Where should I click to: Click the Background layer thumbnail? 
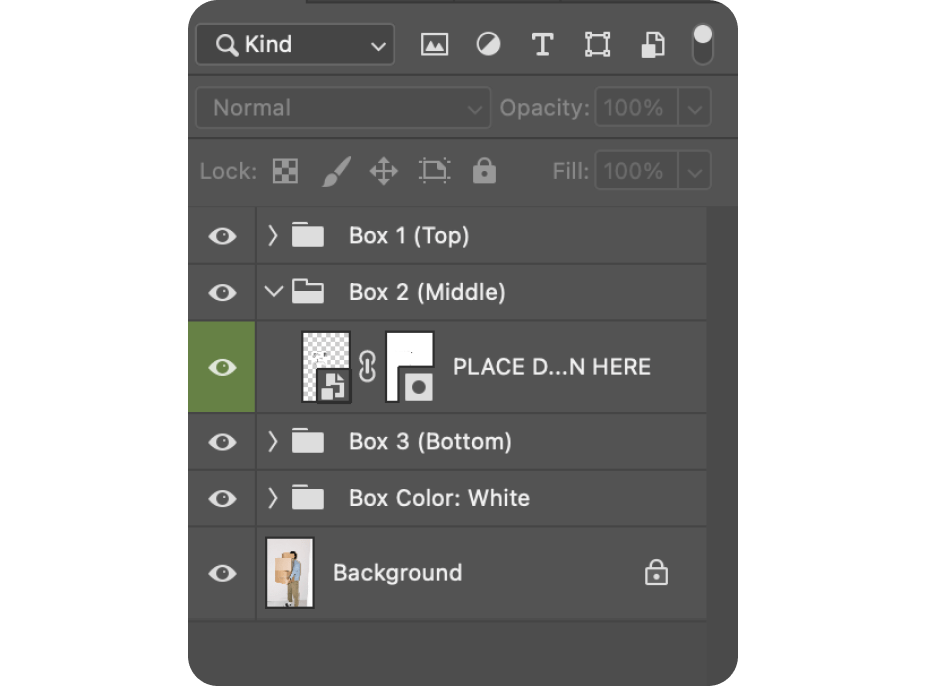coord(290,572)
